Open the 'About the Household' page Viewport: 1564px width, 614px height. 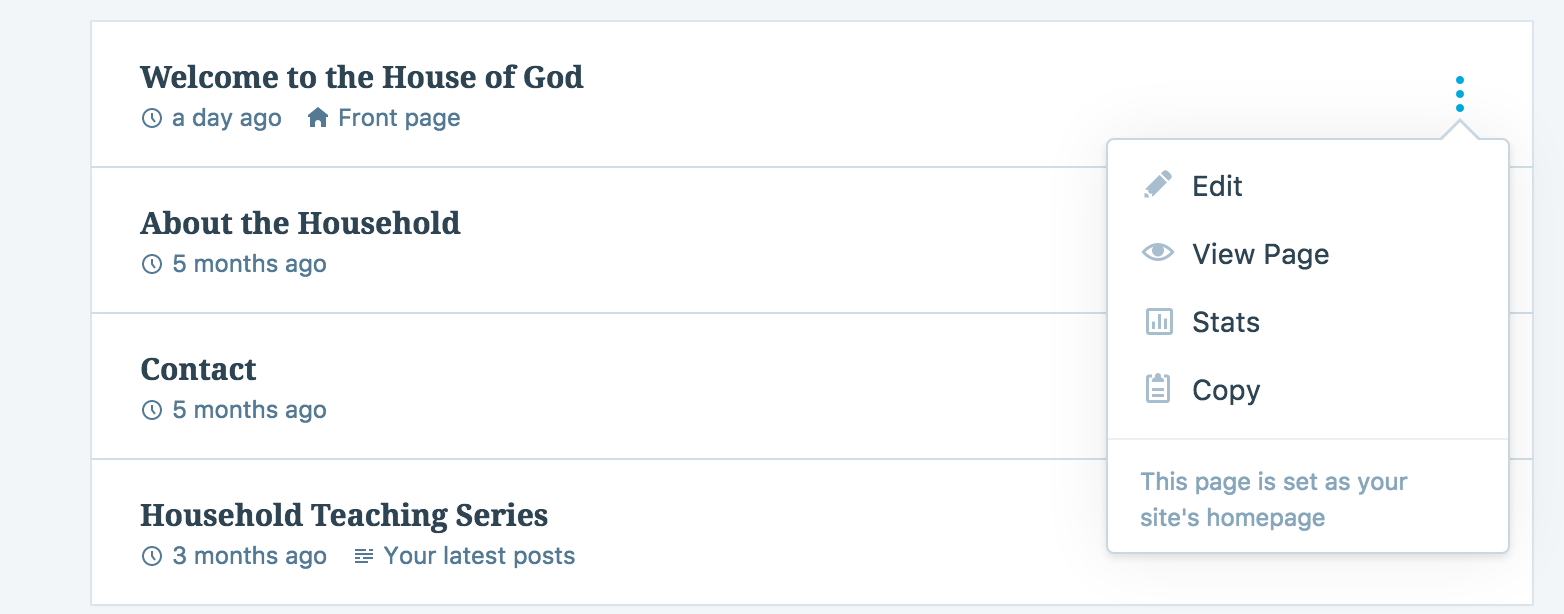click(x=300, y=223)
